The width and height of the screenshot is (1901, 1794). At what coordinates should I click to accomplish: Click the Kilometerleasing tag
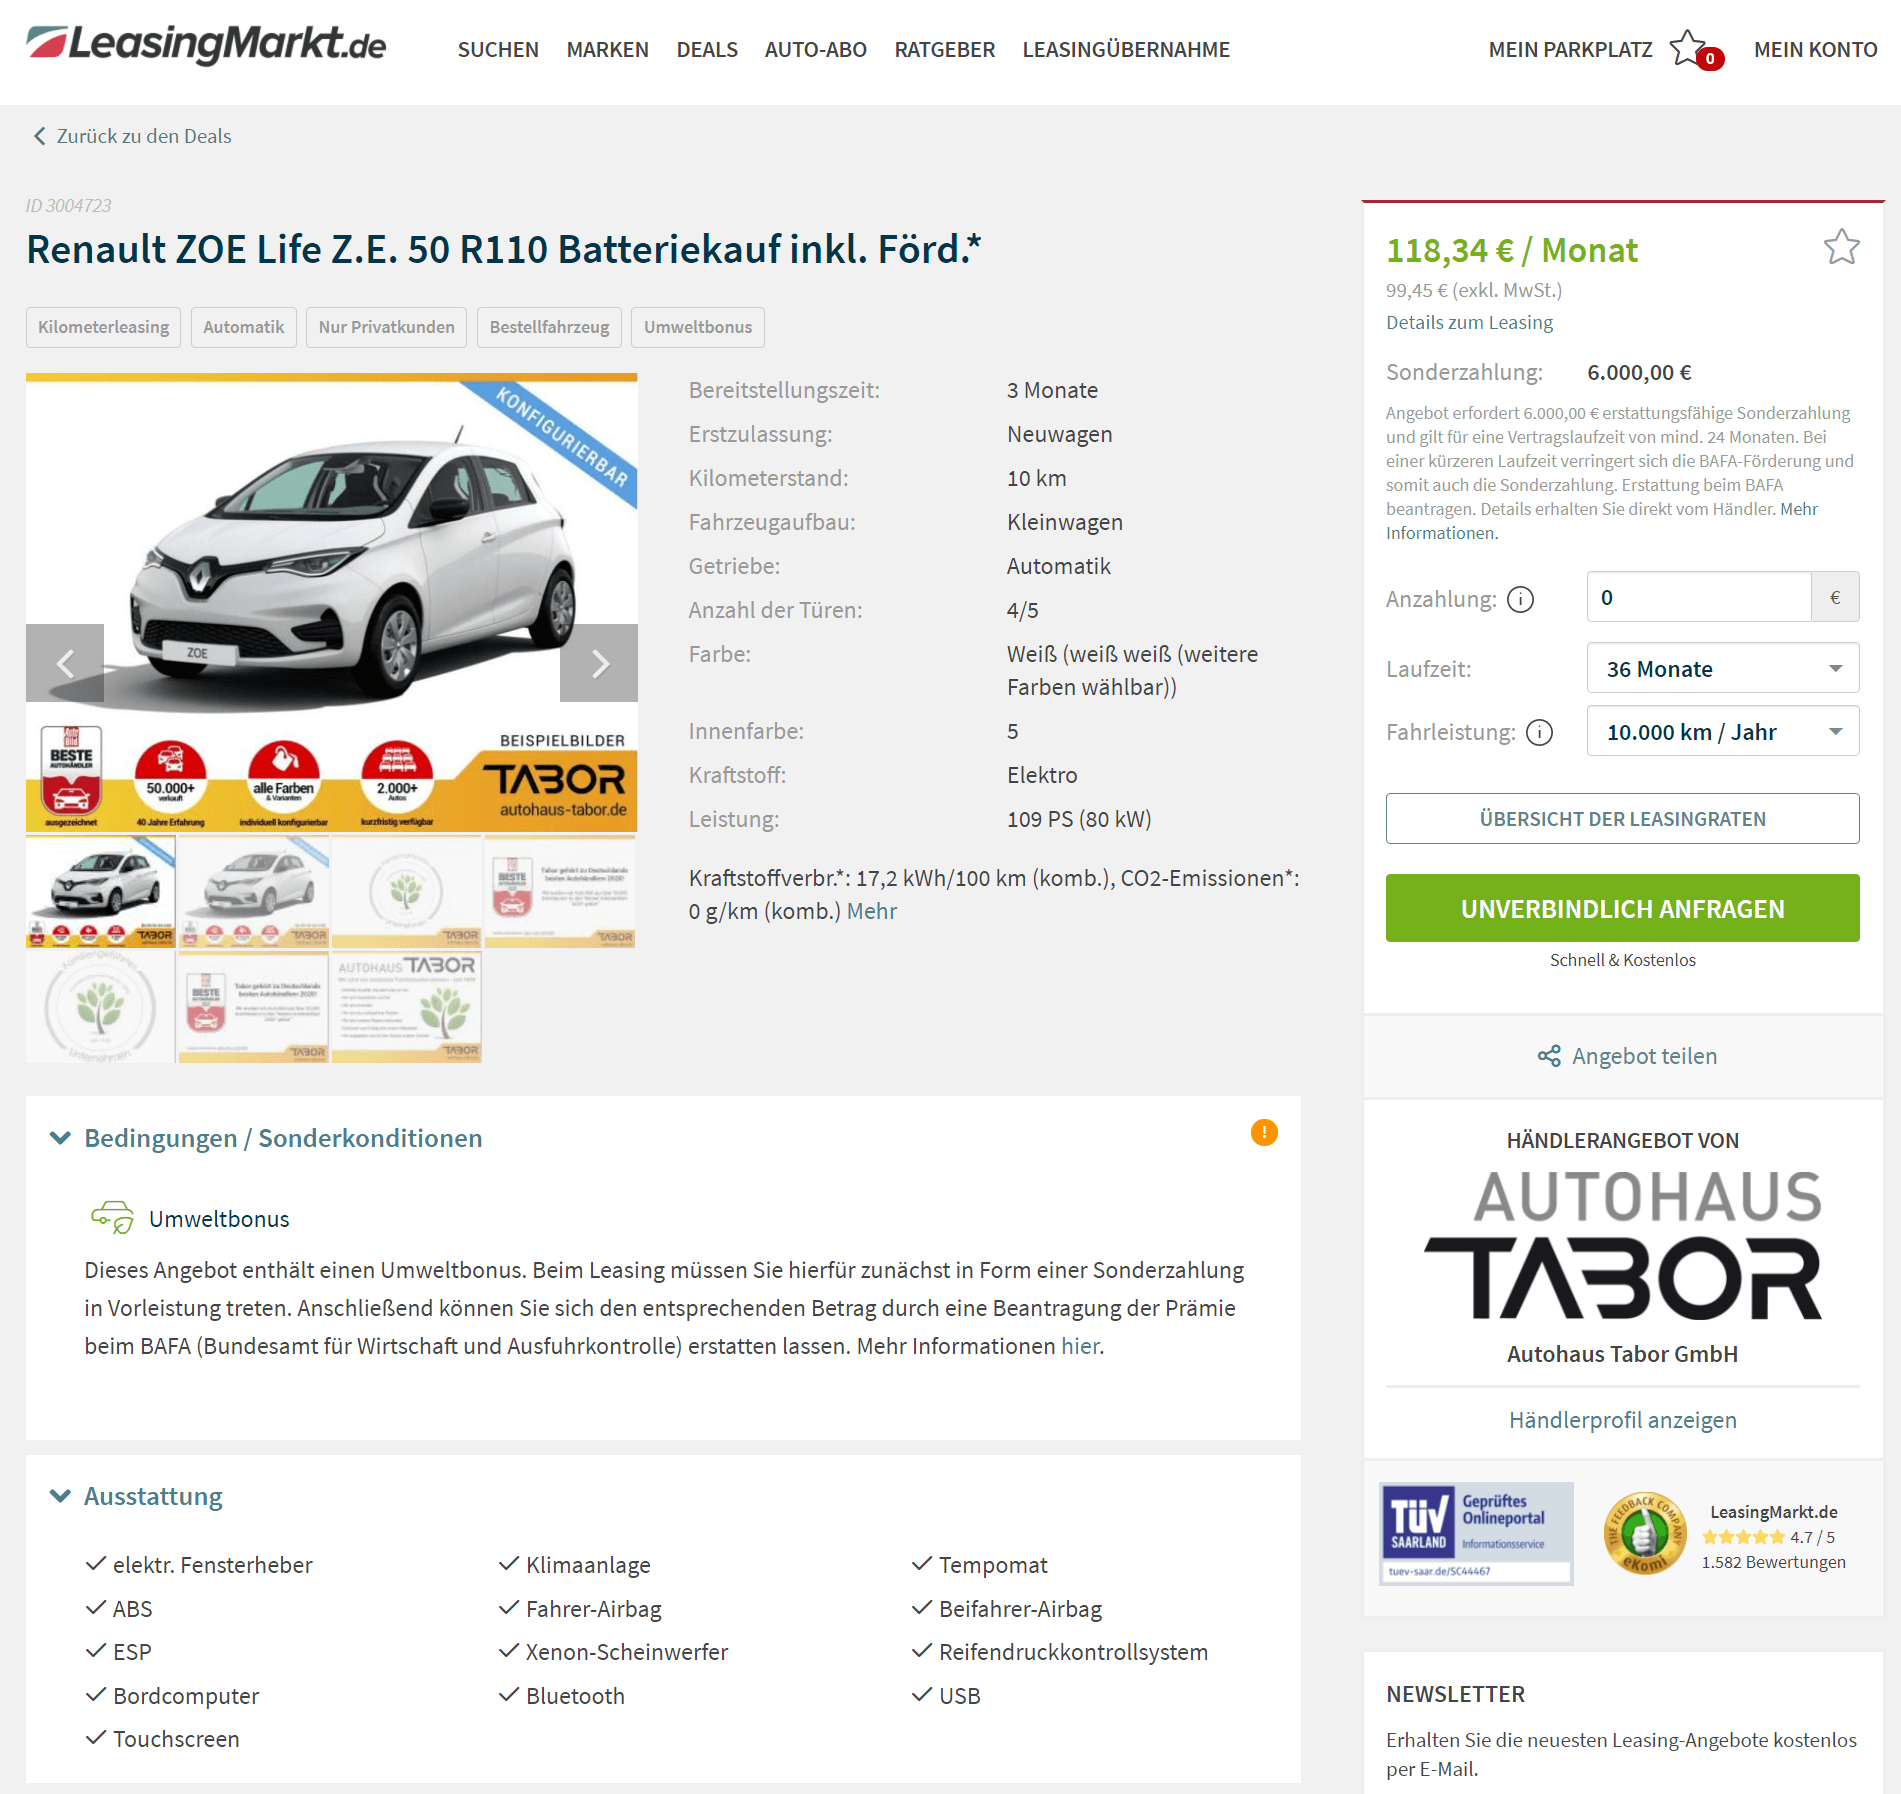tap(103, 327)
